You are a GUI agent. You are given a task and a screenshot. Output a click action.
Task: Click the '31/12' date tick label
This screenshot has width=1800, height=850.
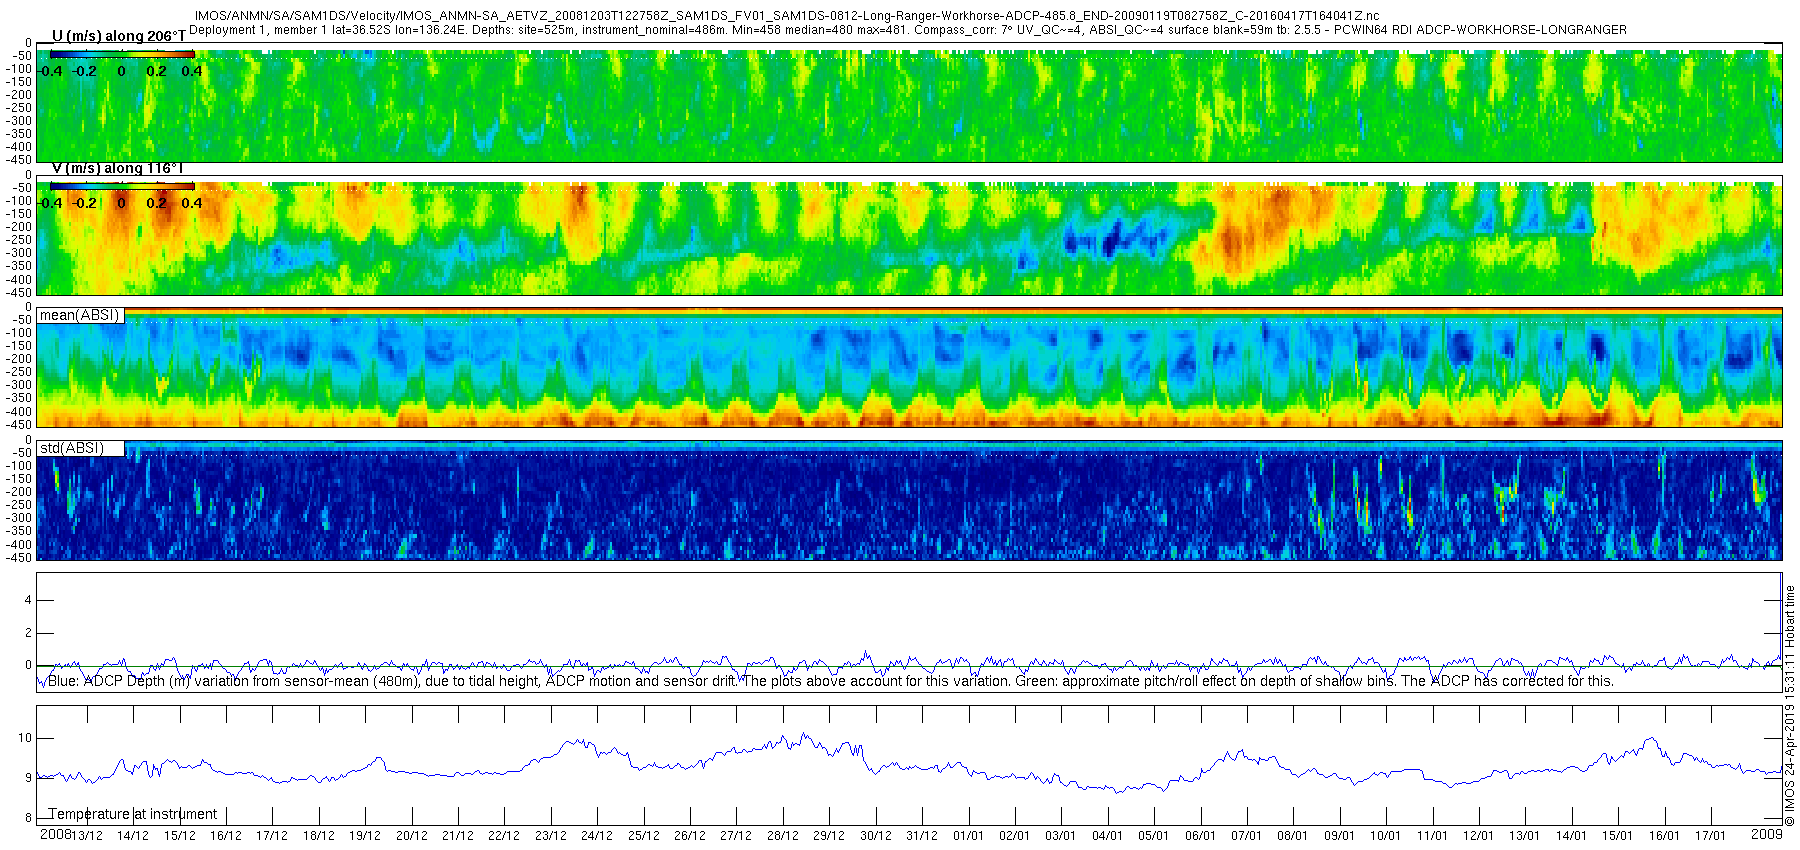click(922, 836)
